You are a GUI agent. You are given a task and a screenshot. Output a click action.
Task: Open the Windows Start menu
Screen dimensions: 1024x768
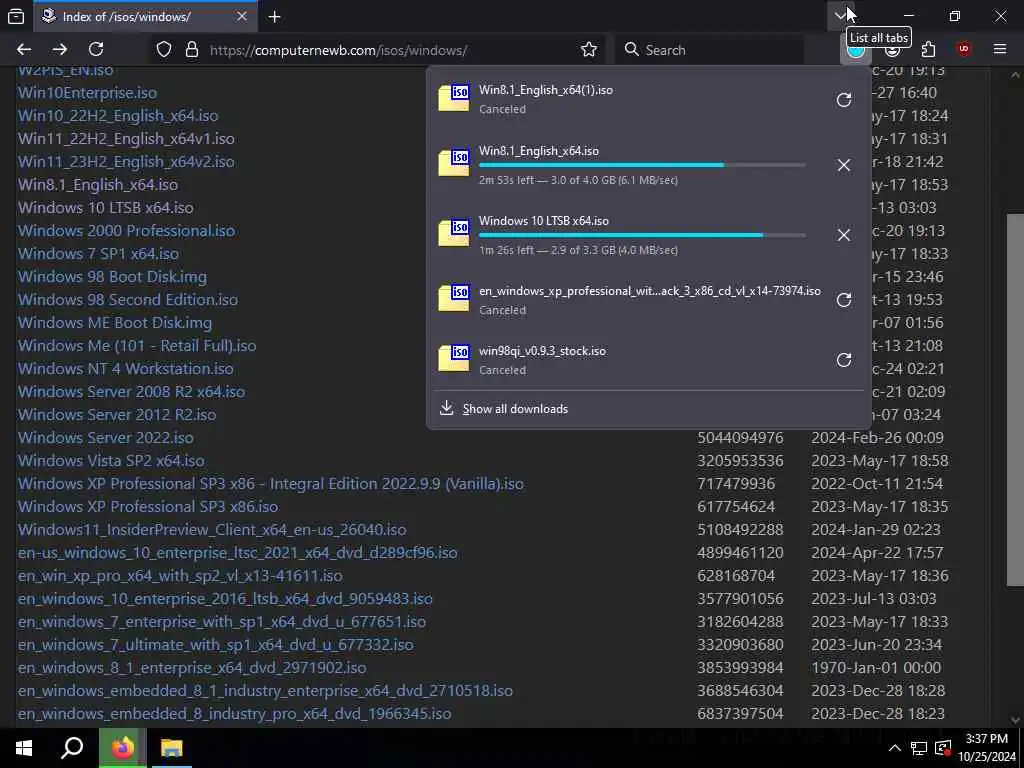click(x=24, y=748)
